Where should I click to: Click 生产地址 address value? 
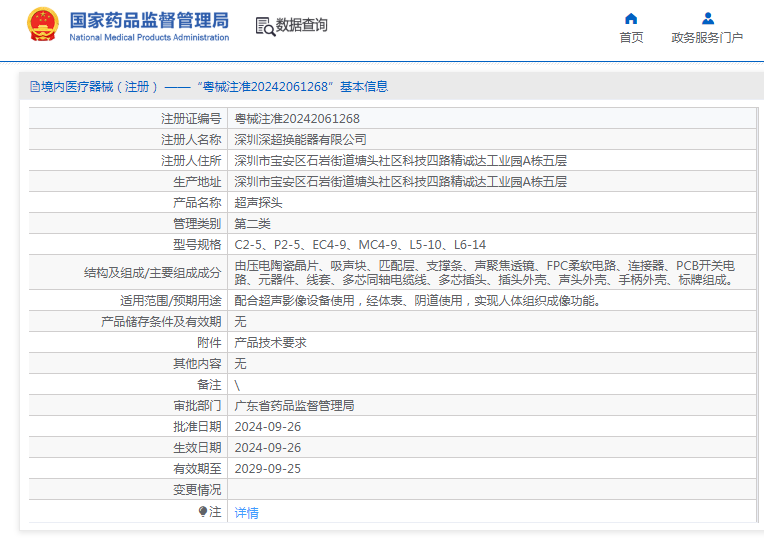pos(401,182)
